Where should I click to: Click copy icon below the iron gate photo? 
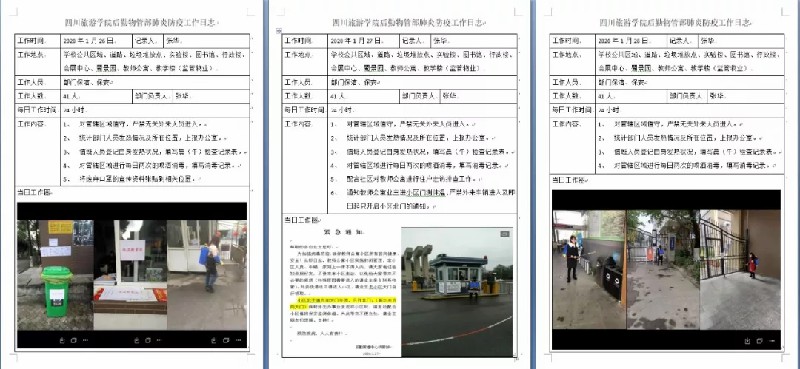click(x=759, y=341)
